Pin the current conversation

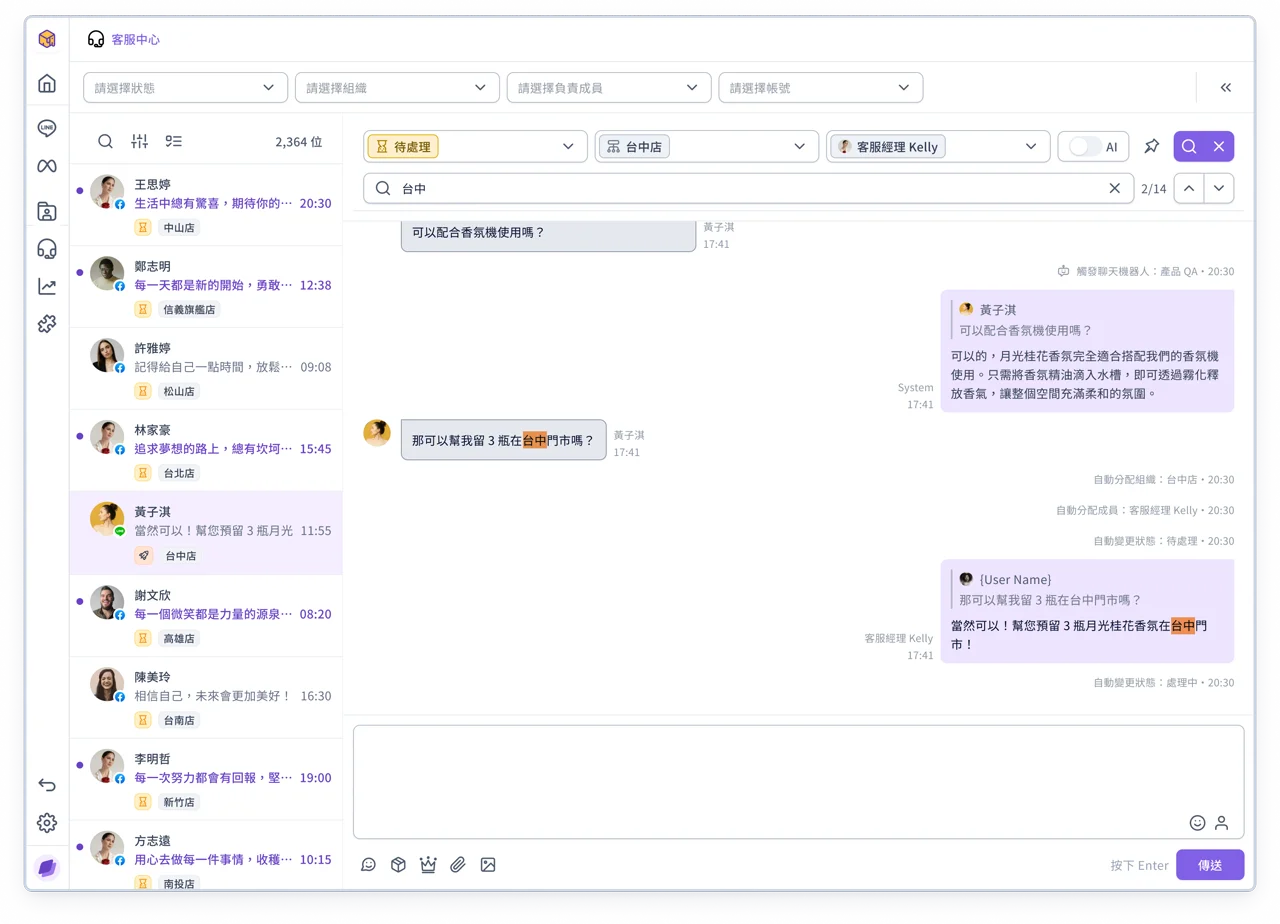(x=1152, y=146)
